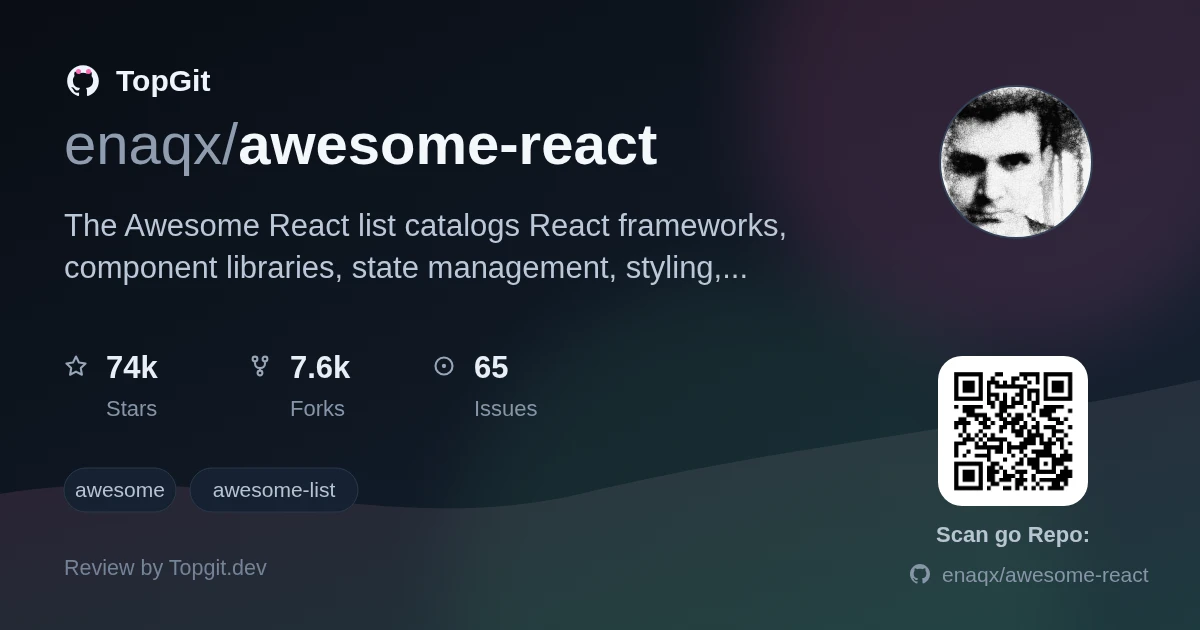Click the GitHub icon next to enaqx/awesome-react
Screen dimensions: 1200x630
pyautogui.click(x=920, y=574)
